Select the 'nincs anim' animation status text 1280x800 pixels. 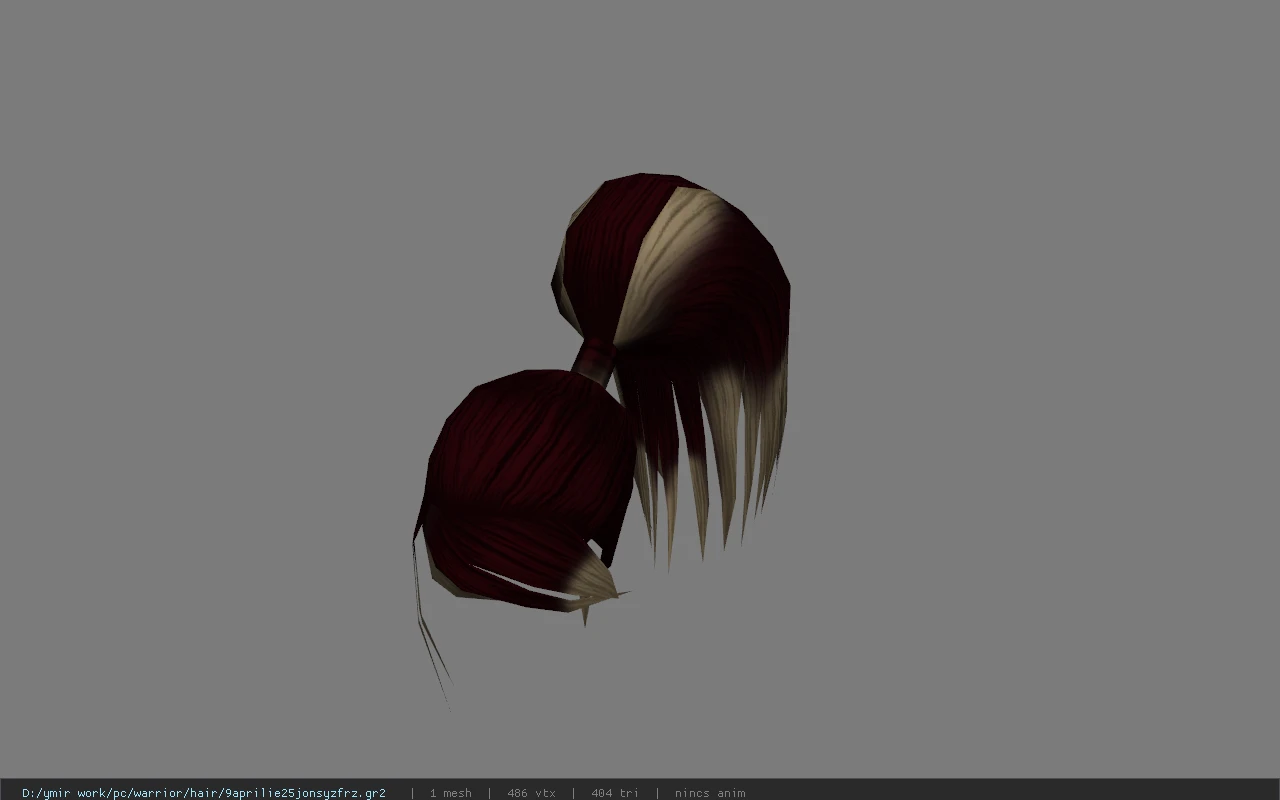[709, 793]
